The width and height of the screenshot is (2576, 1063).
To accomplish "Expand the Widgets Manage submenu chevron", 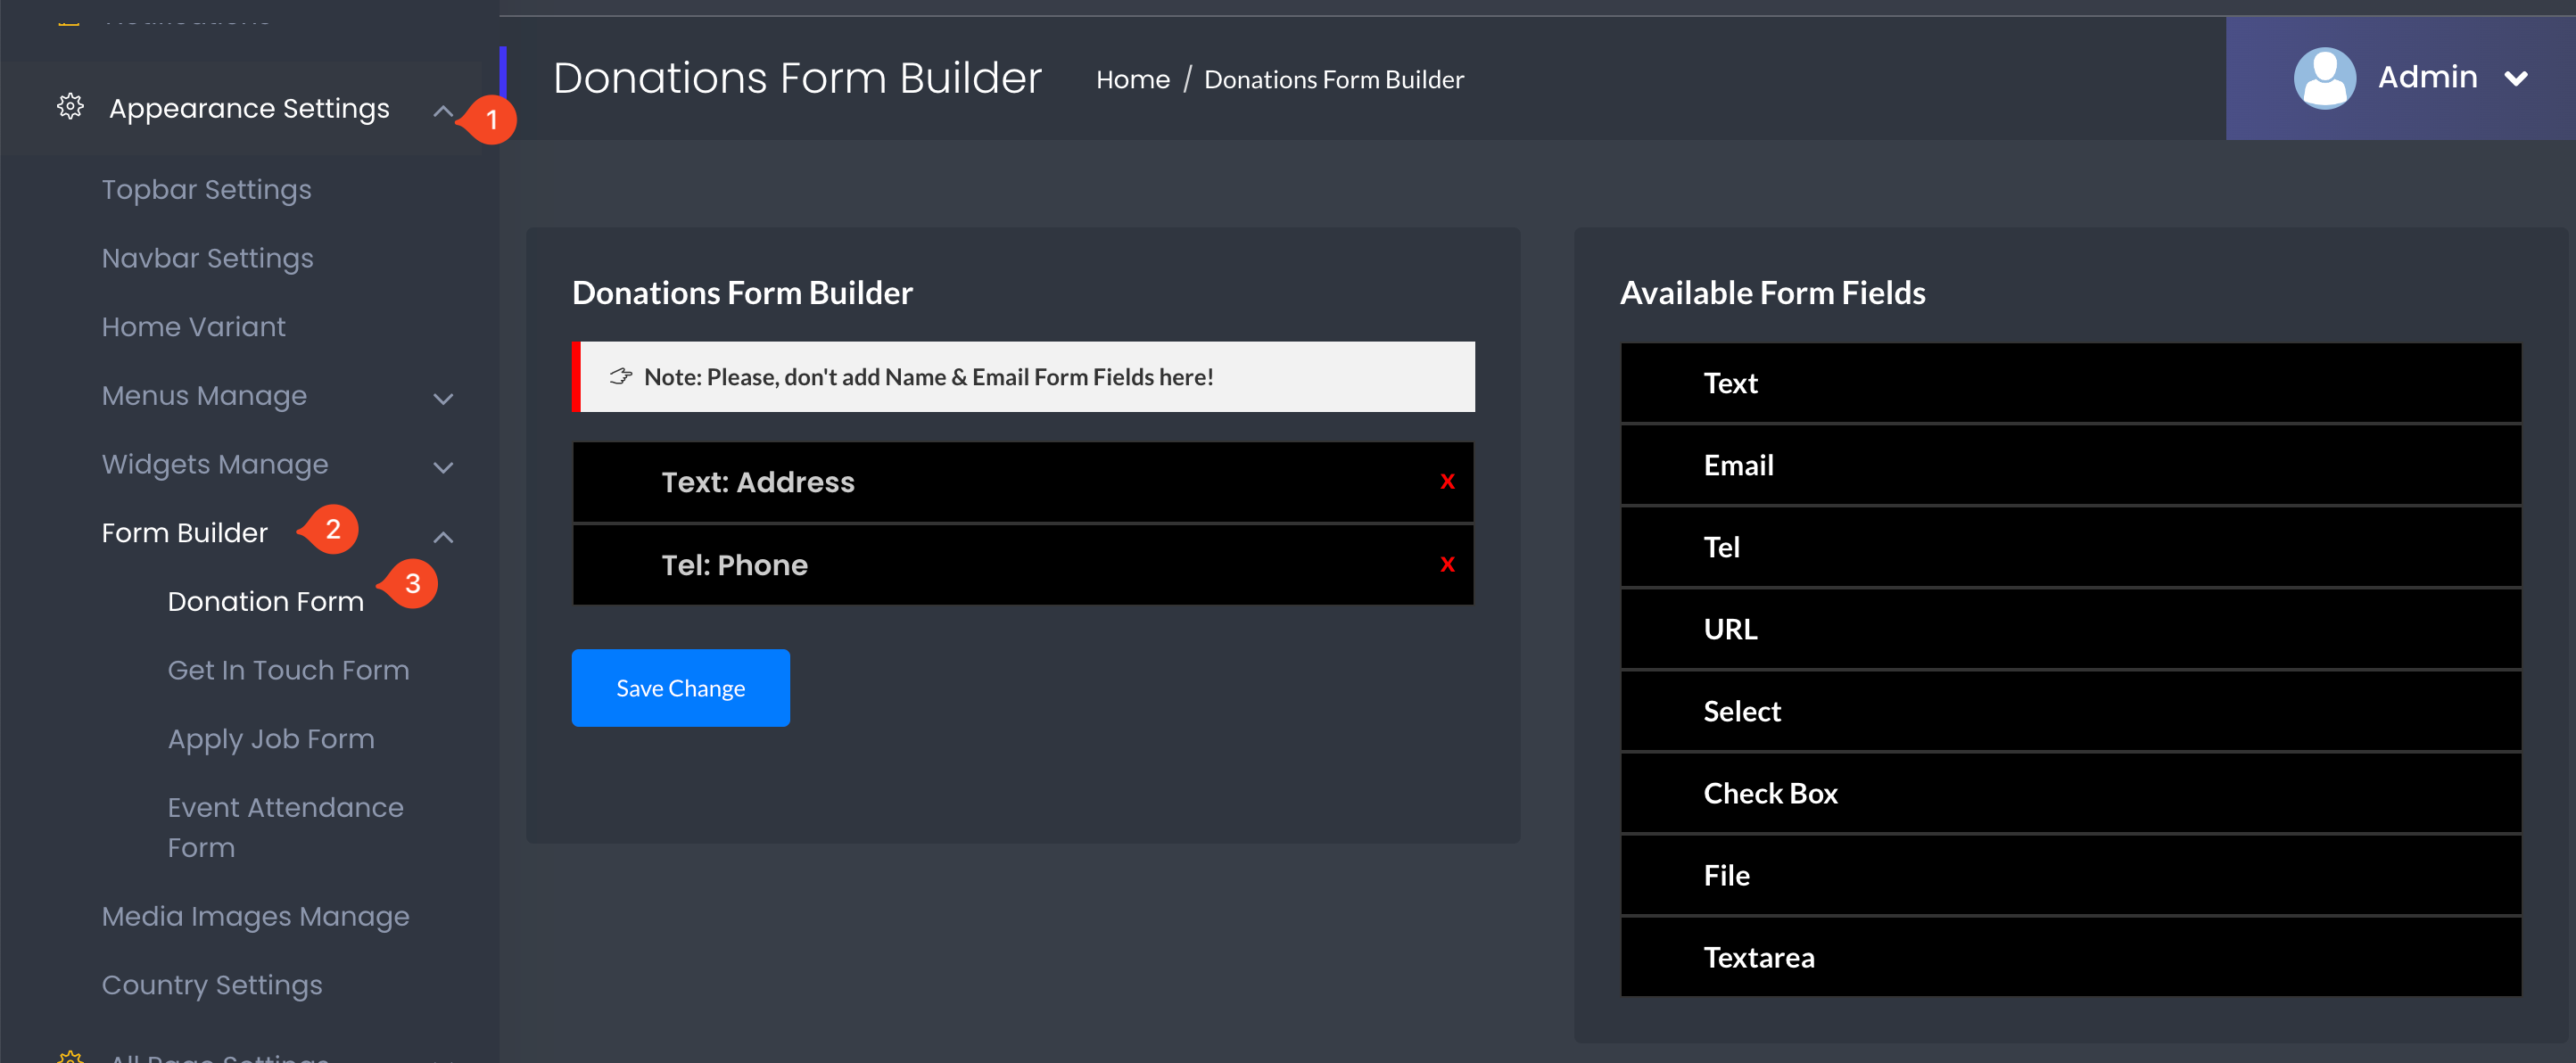I will tap(443, 467).
